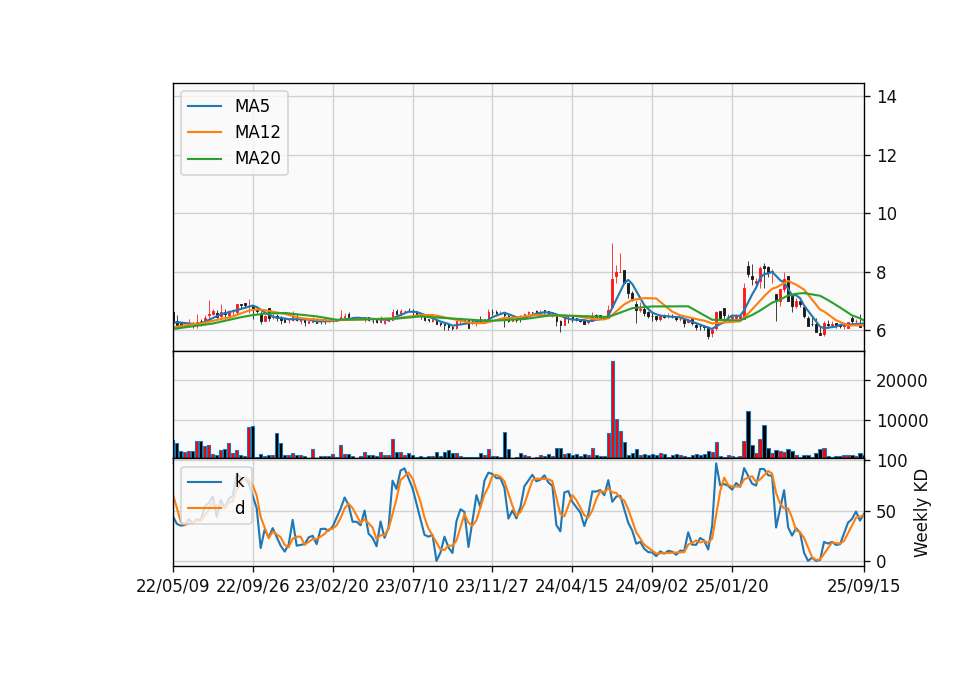Click the volume axis value 10000
Image resolution: width=960 pixels, height=690 pixels.
click(x=902, y=421)
